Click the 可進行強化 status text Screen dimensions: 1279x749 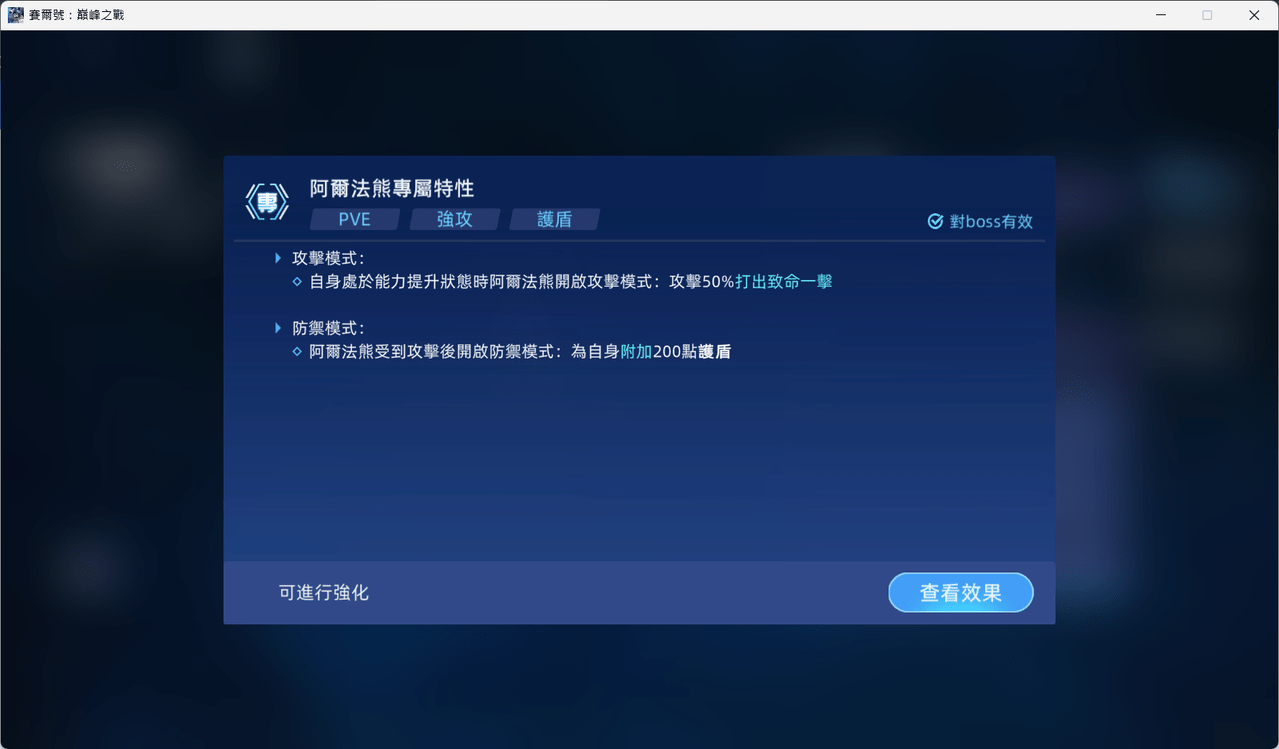(x=324, y=593)
